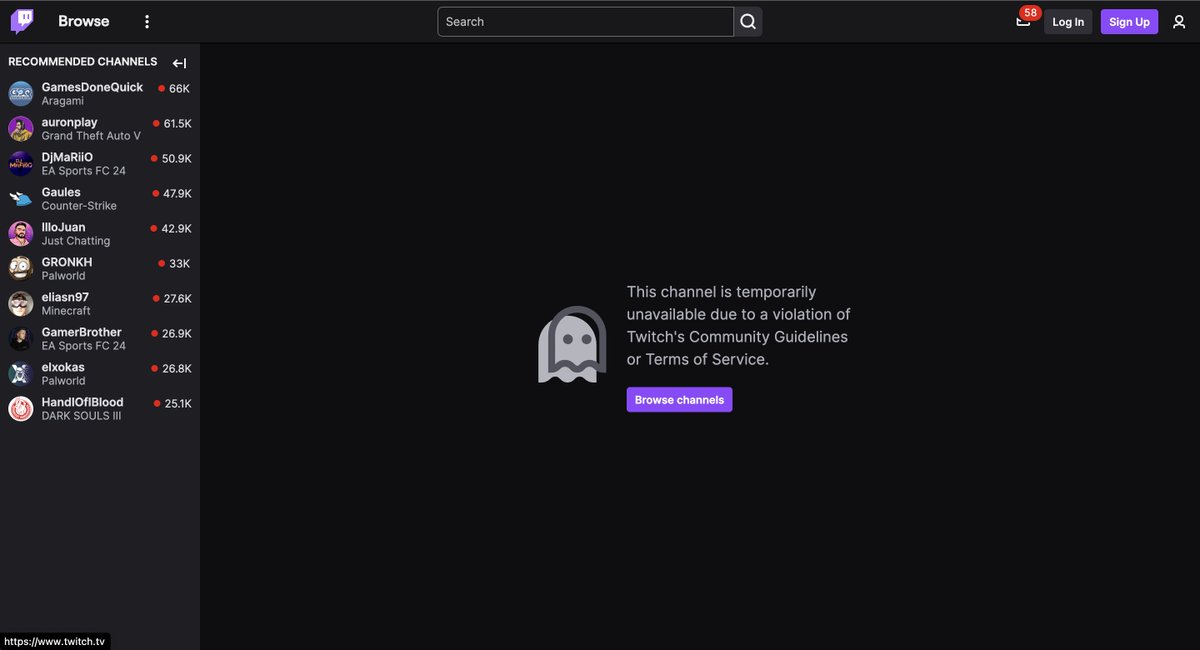This screenshot has height=650, width=1200.
Task: Click the Log In button
Action: click(x=1068, y=22)
